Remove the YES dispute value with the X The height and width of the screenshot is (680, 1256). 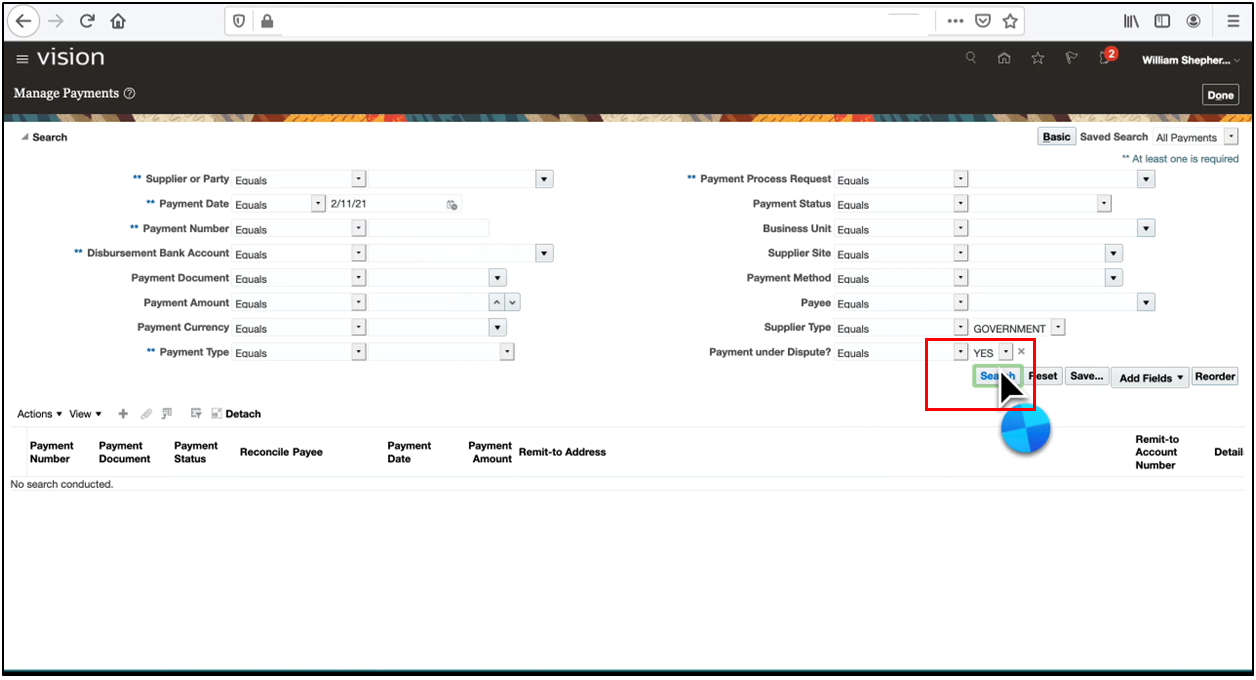pyautogui.click(x=1021, y=351)
